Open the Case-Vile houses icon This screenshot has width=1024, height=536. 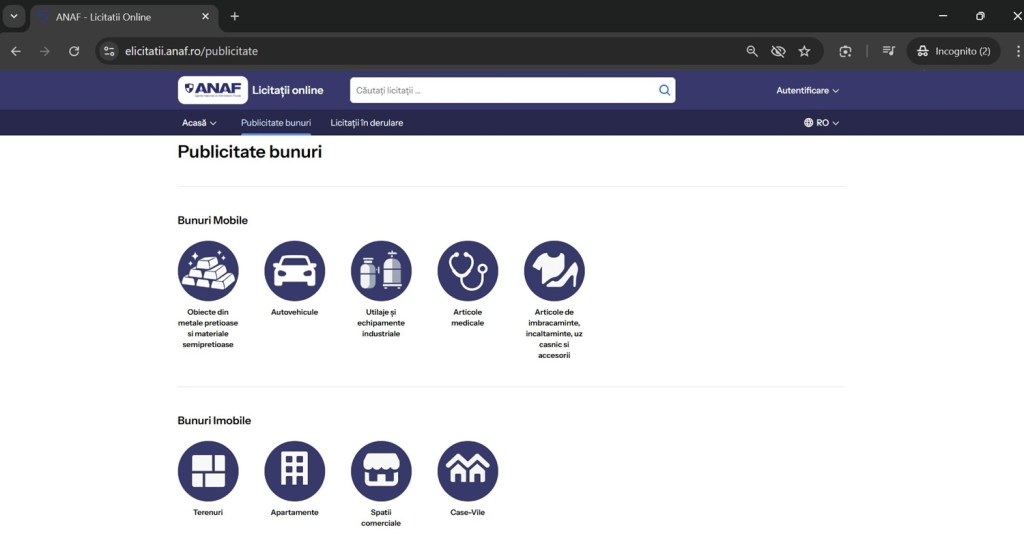click(x=467, y=471)
